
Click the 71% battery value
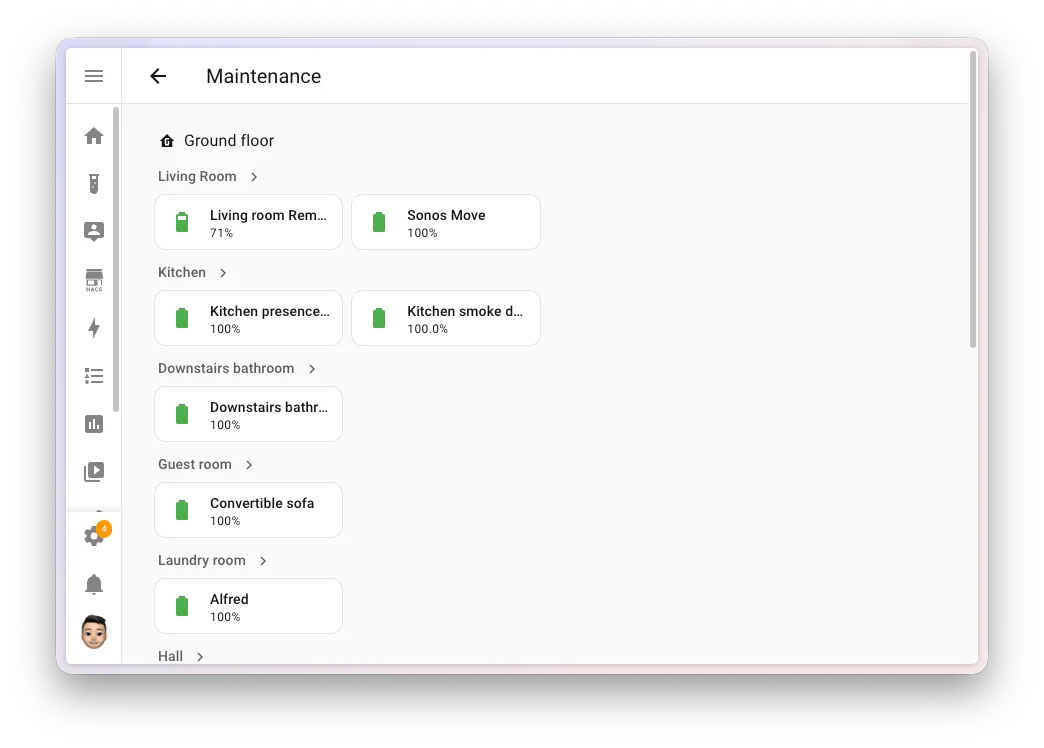coord(221,233)
